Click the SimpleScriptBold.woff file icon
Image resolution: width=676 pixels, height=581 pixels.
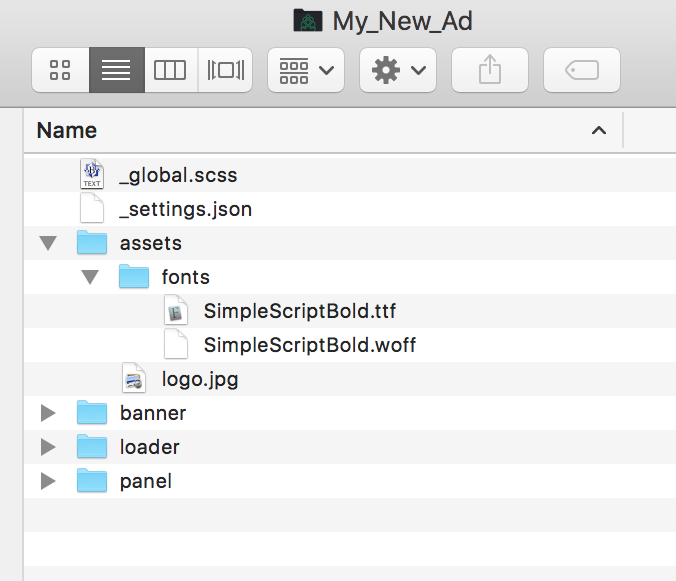point(176,344)
